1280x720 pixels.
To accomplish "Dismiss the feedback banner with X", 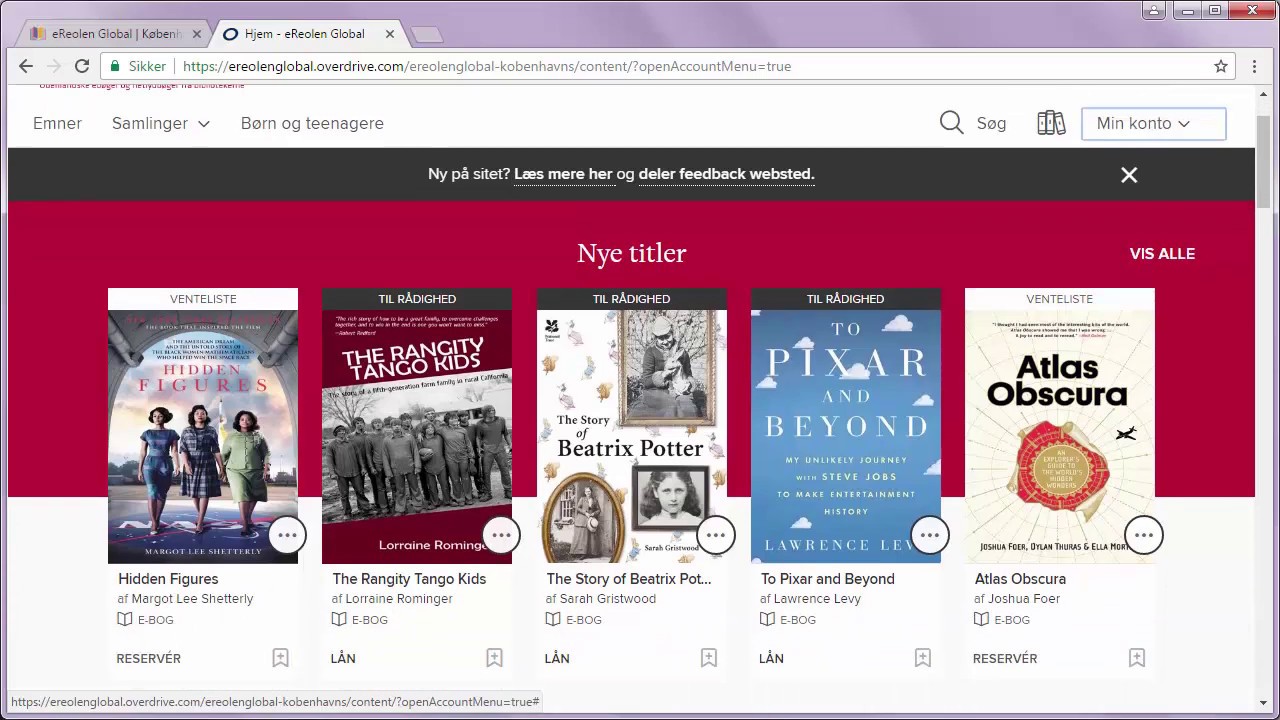I will (1129, 175).
